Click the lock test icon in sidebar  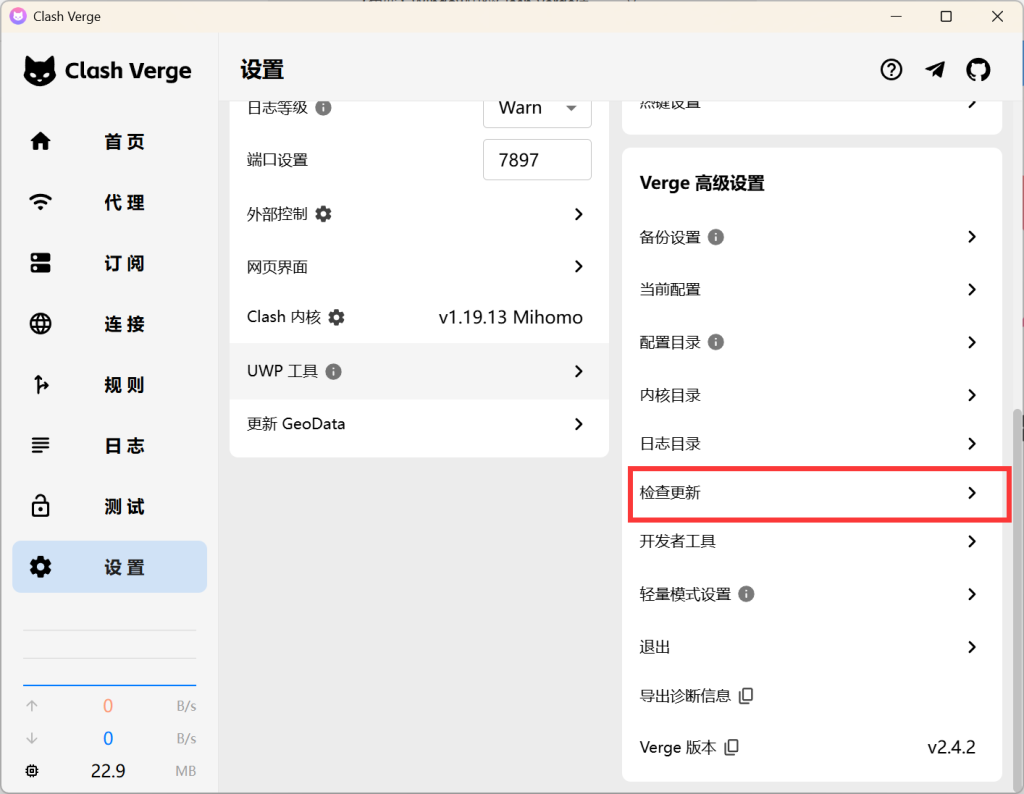(x=40, y=505)
